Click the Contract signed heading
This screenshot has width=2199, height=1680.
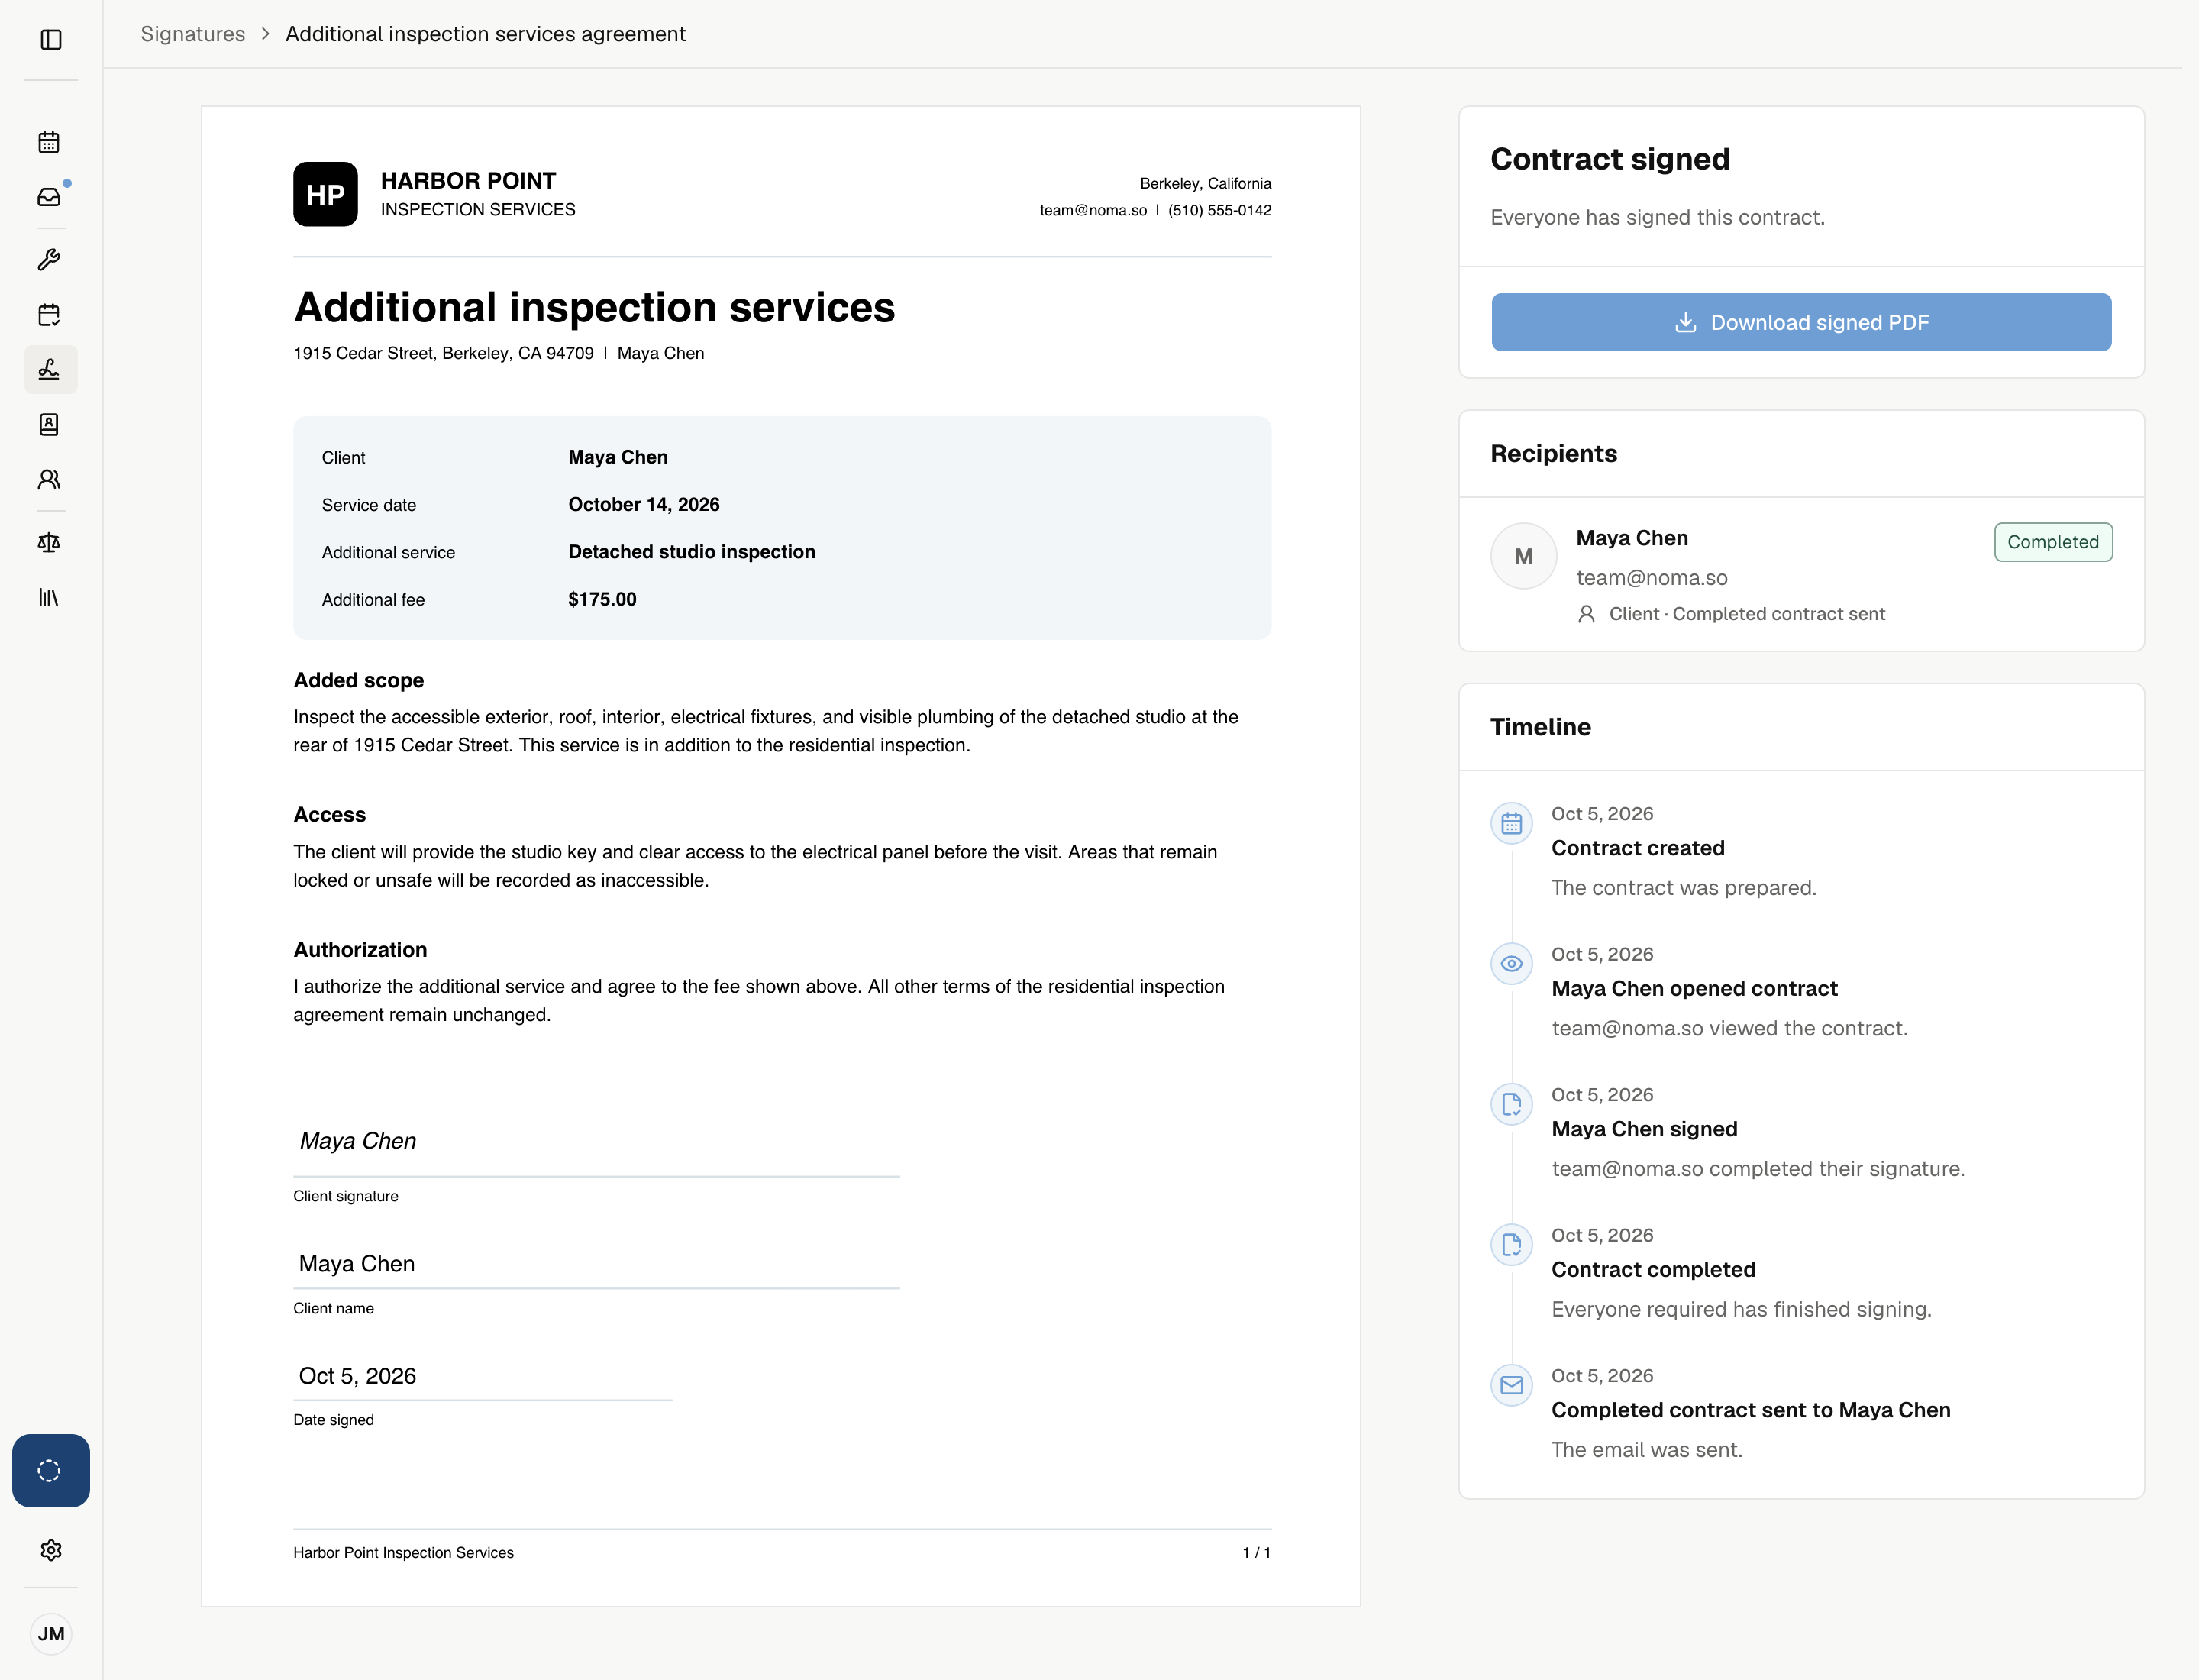[x=1610, y=159]
